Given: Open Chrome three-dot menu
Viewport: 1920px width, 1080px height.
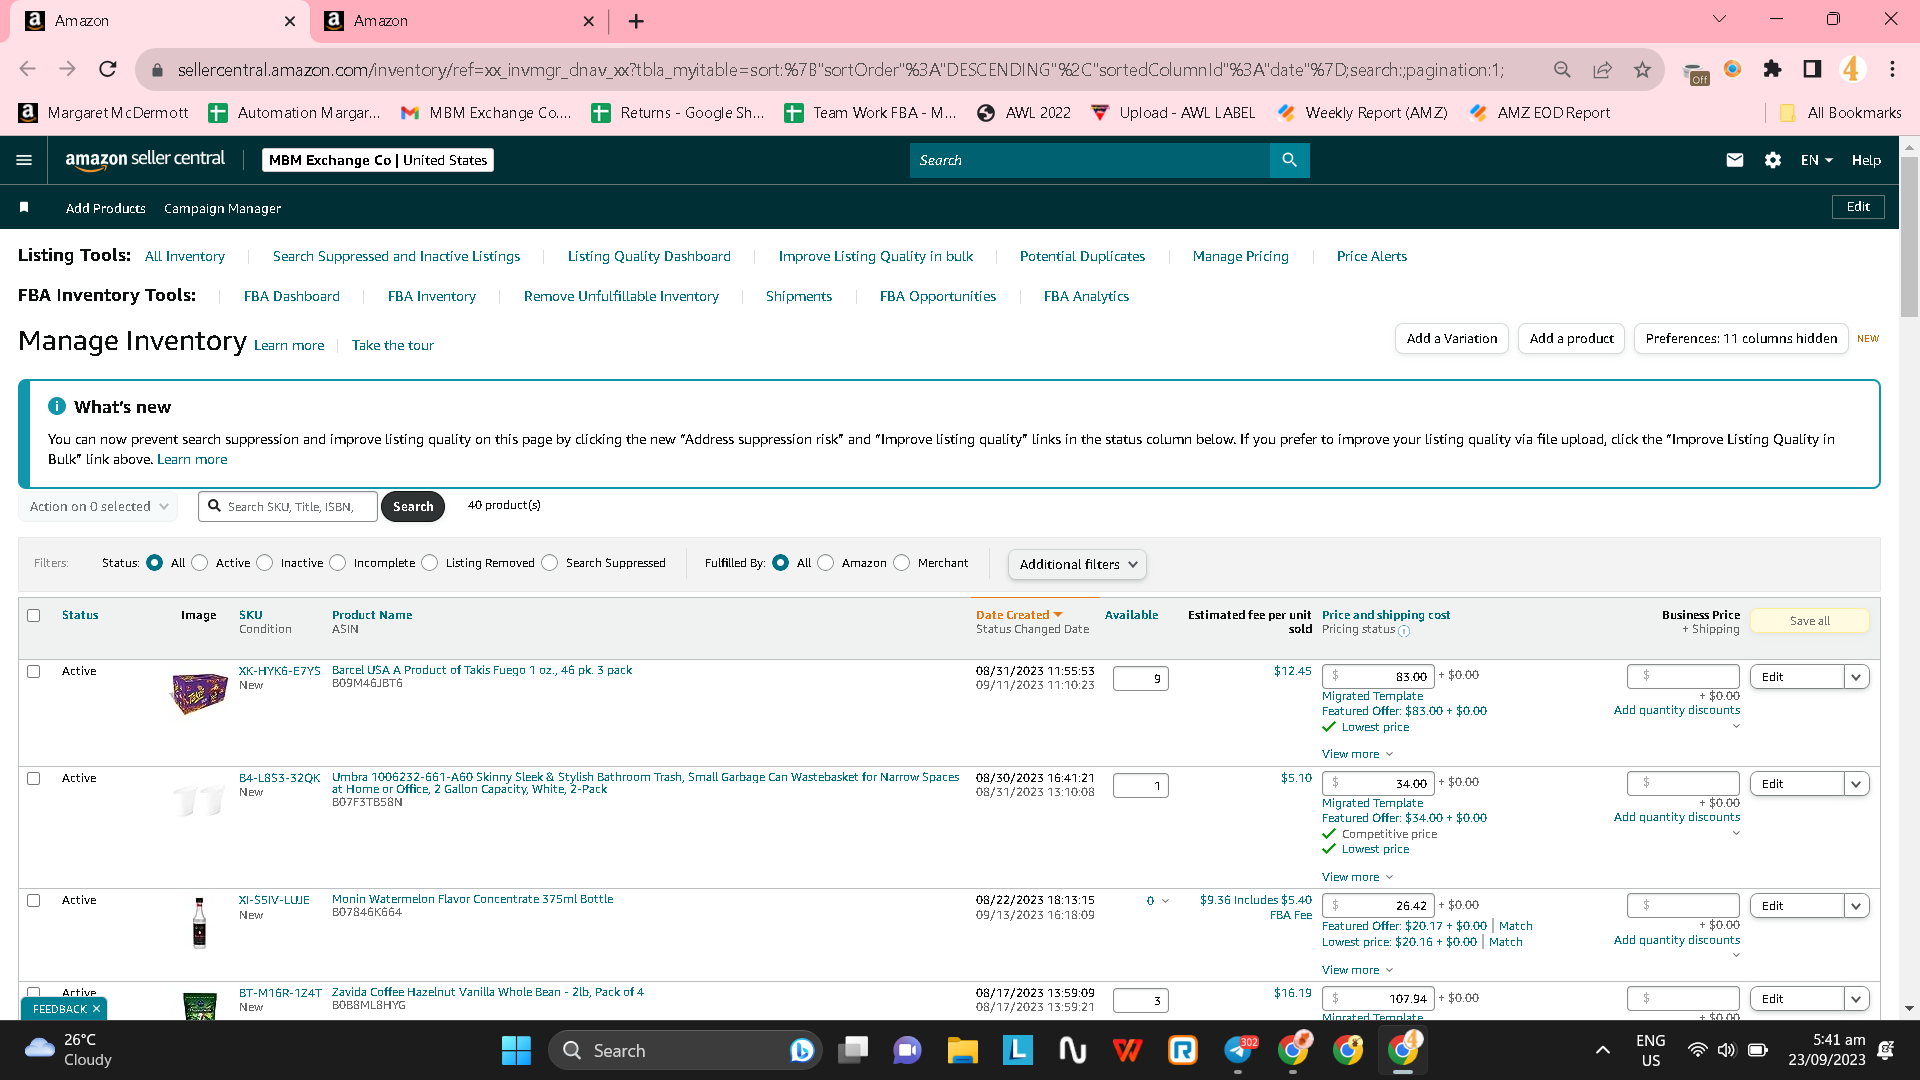Looking at the screenshot, I should click(x=1892, y=69).
